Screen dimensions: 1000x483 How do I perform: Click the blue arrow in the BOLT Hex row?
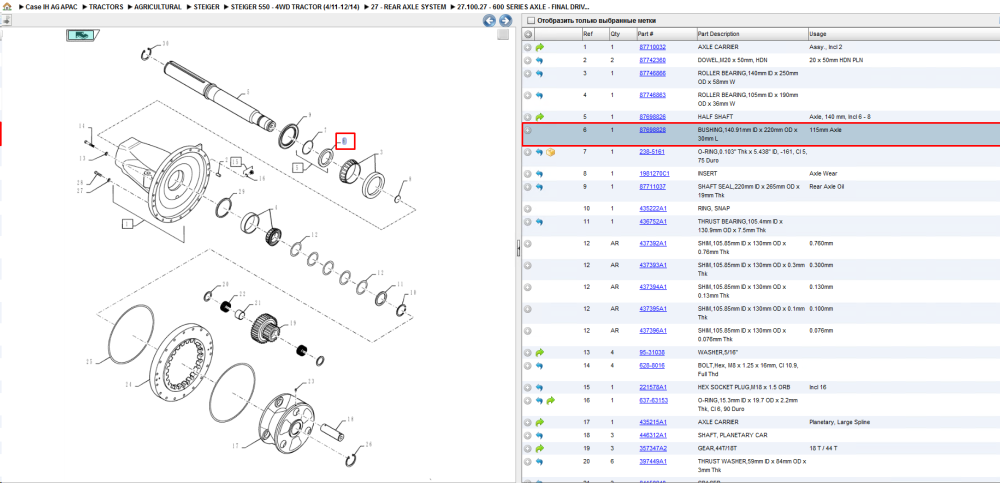[x=540, y=366]
